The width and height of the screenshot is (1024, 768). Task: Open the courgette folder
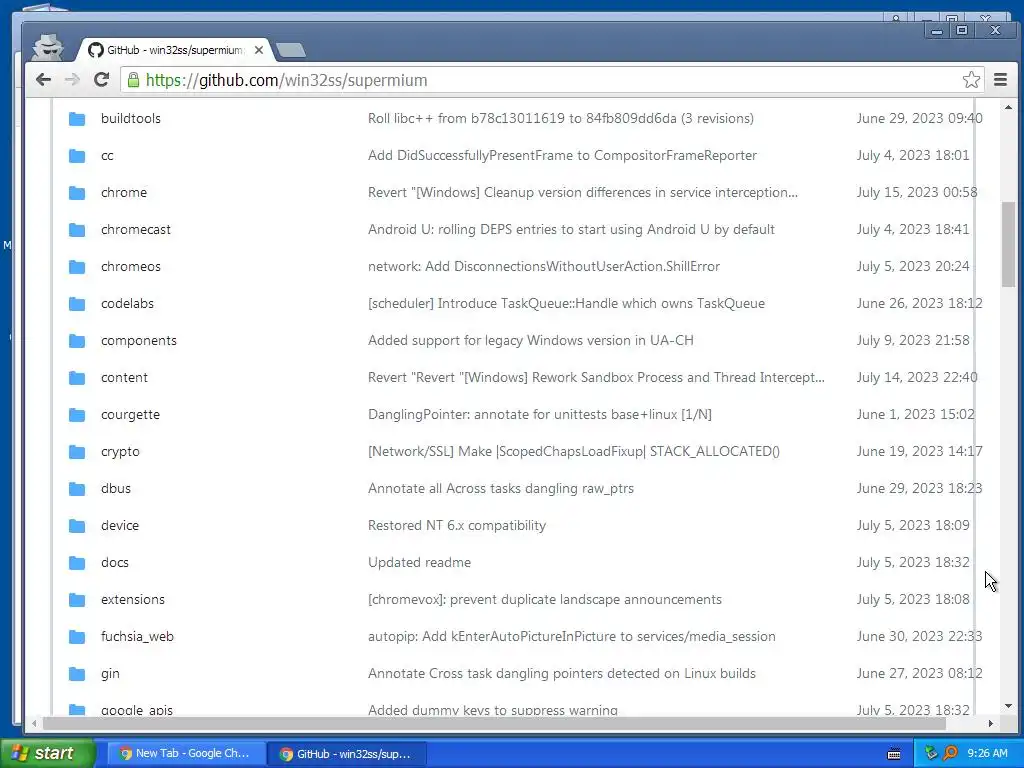130,415
